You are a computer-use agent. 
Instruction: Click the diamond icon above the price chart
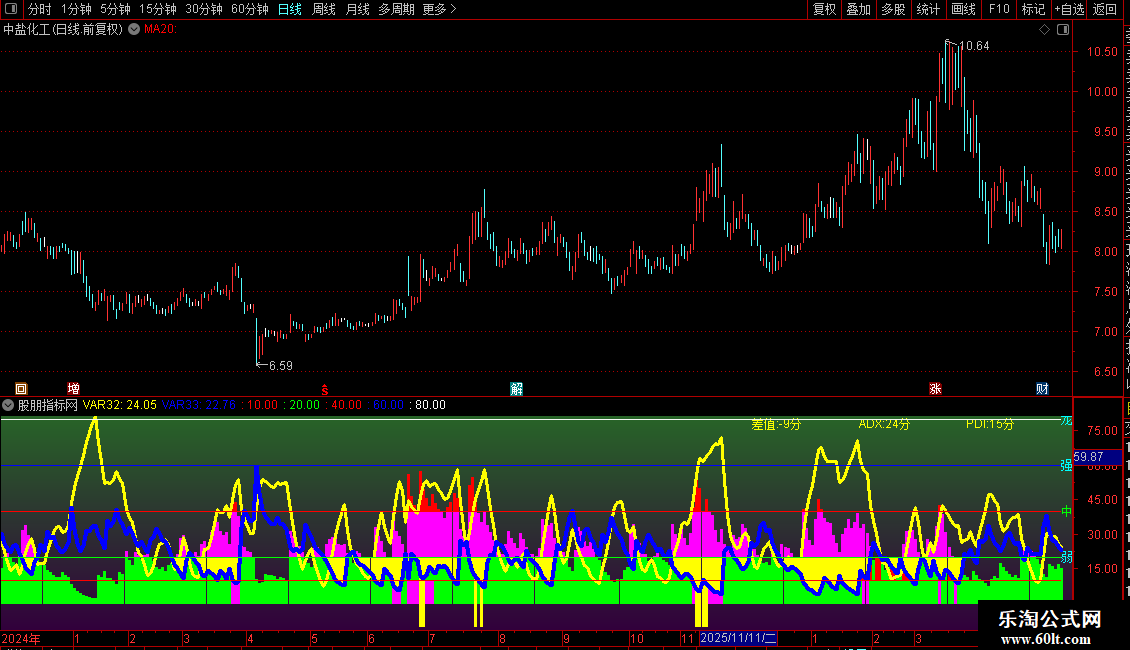click(x=1044, y=29)
